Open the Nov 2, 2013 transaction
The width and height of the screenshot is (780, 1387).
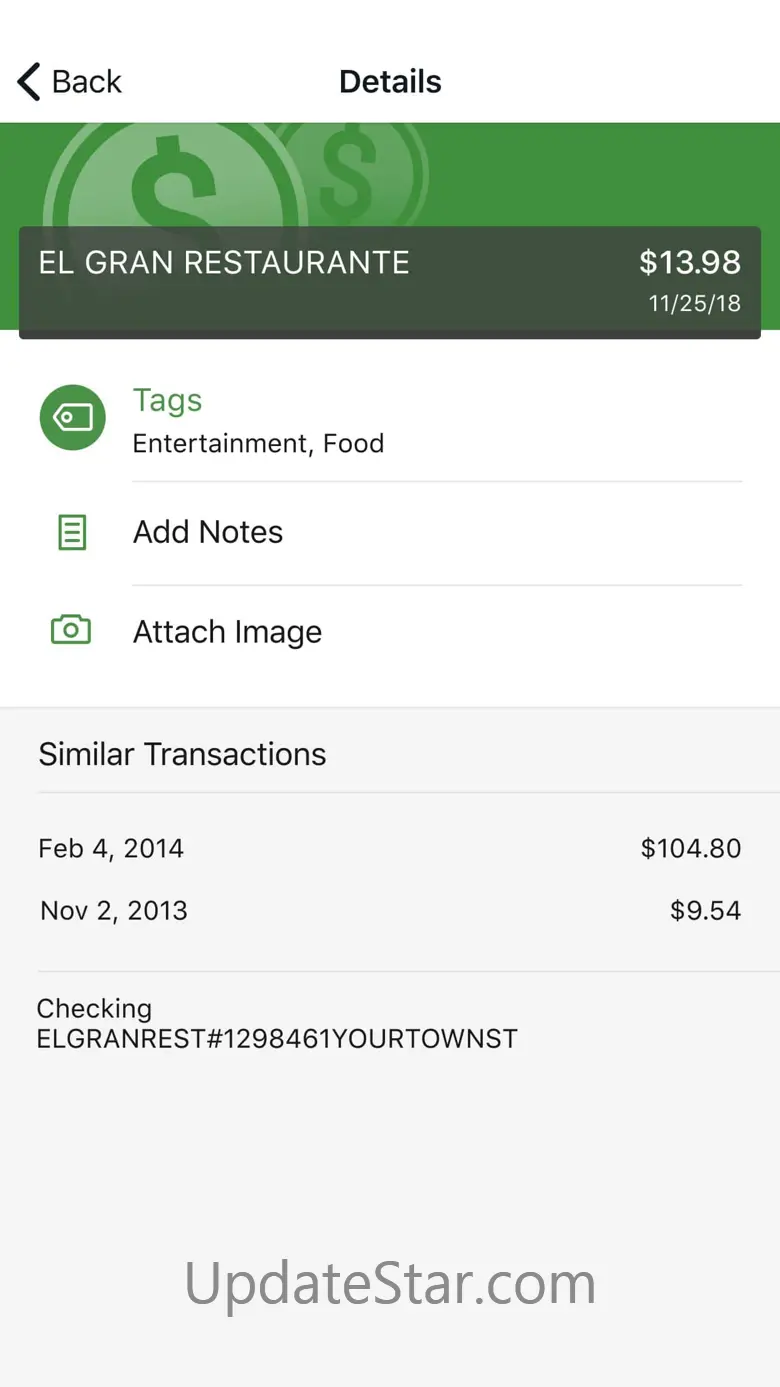pos(390,910)
